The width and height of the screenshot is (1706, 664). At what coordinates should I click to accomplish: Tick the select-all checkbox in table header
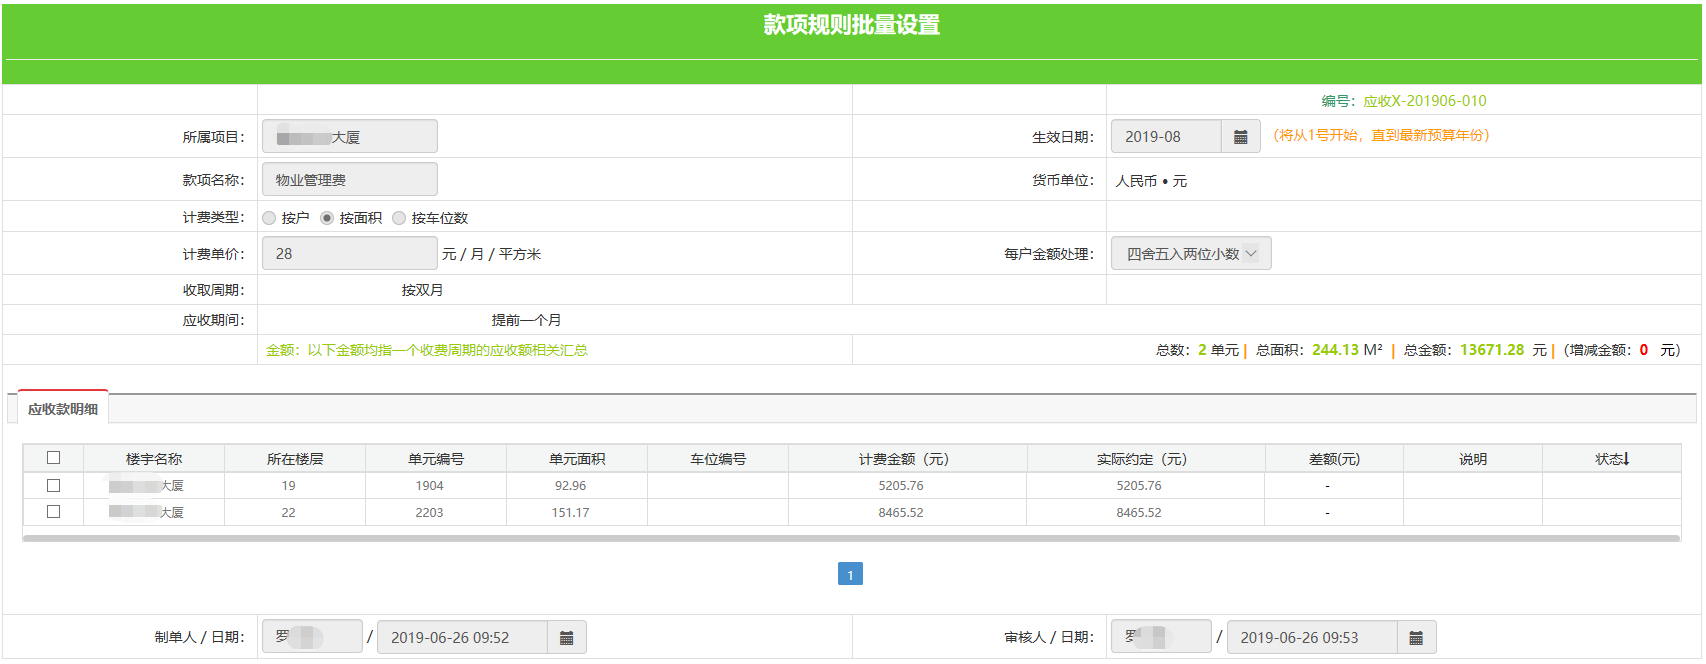pyautogui.click(x=54, y=458)
